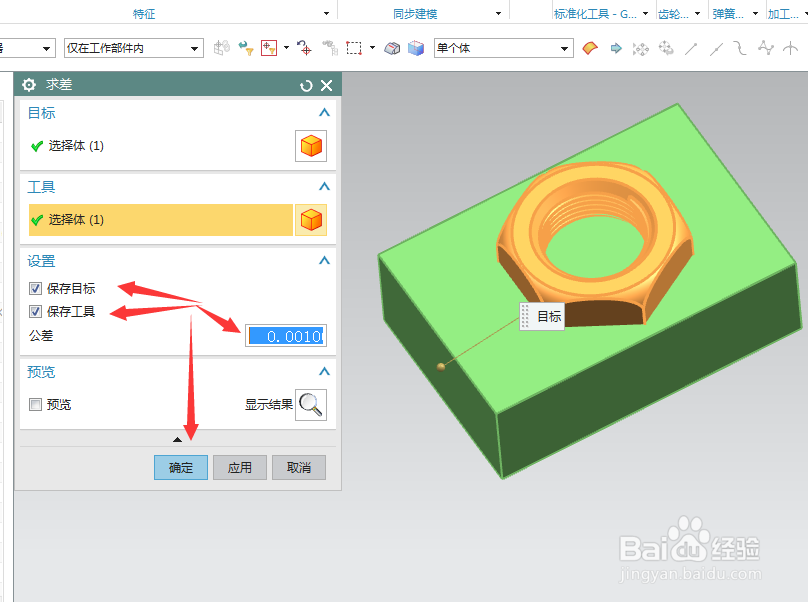
Task: Click the small black triangle to collapse dialog options
Action: (177, 440)
